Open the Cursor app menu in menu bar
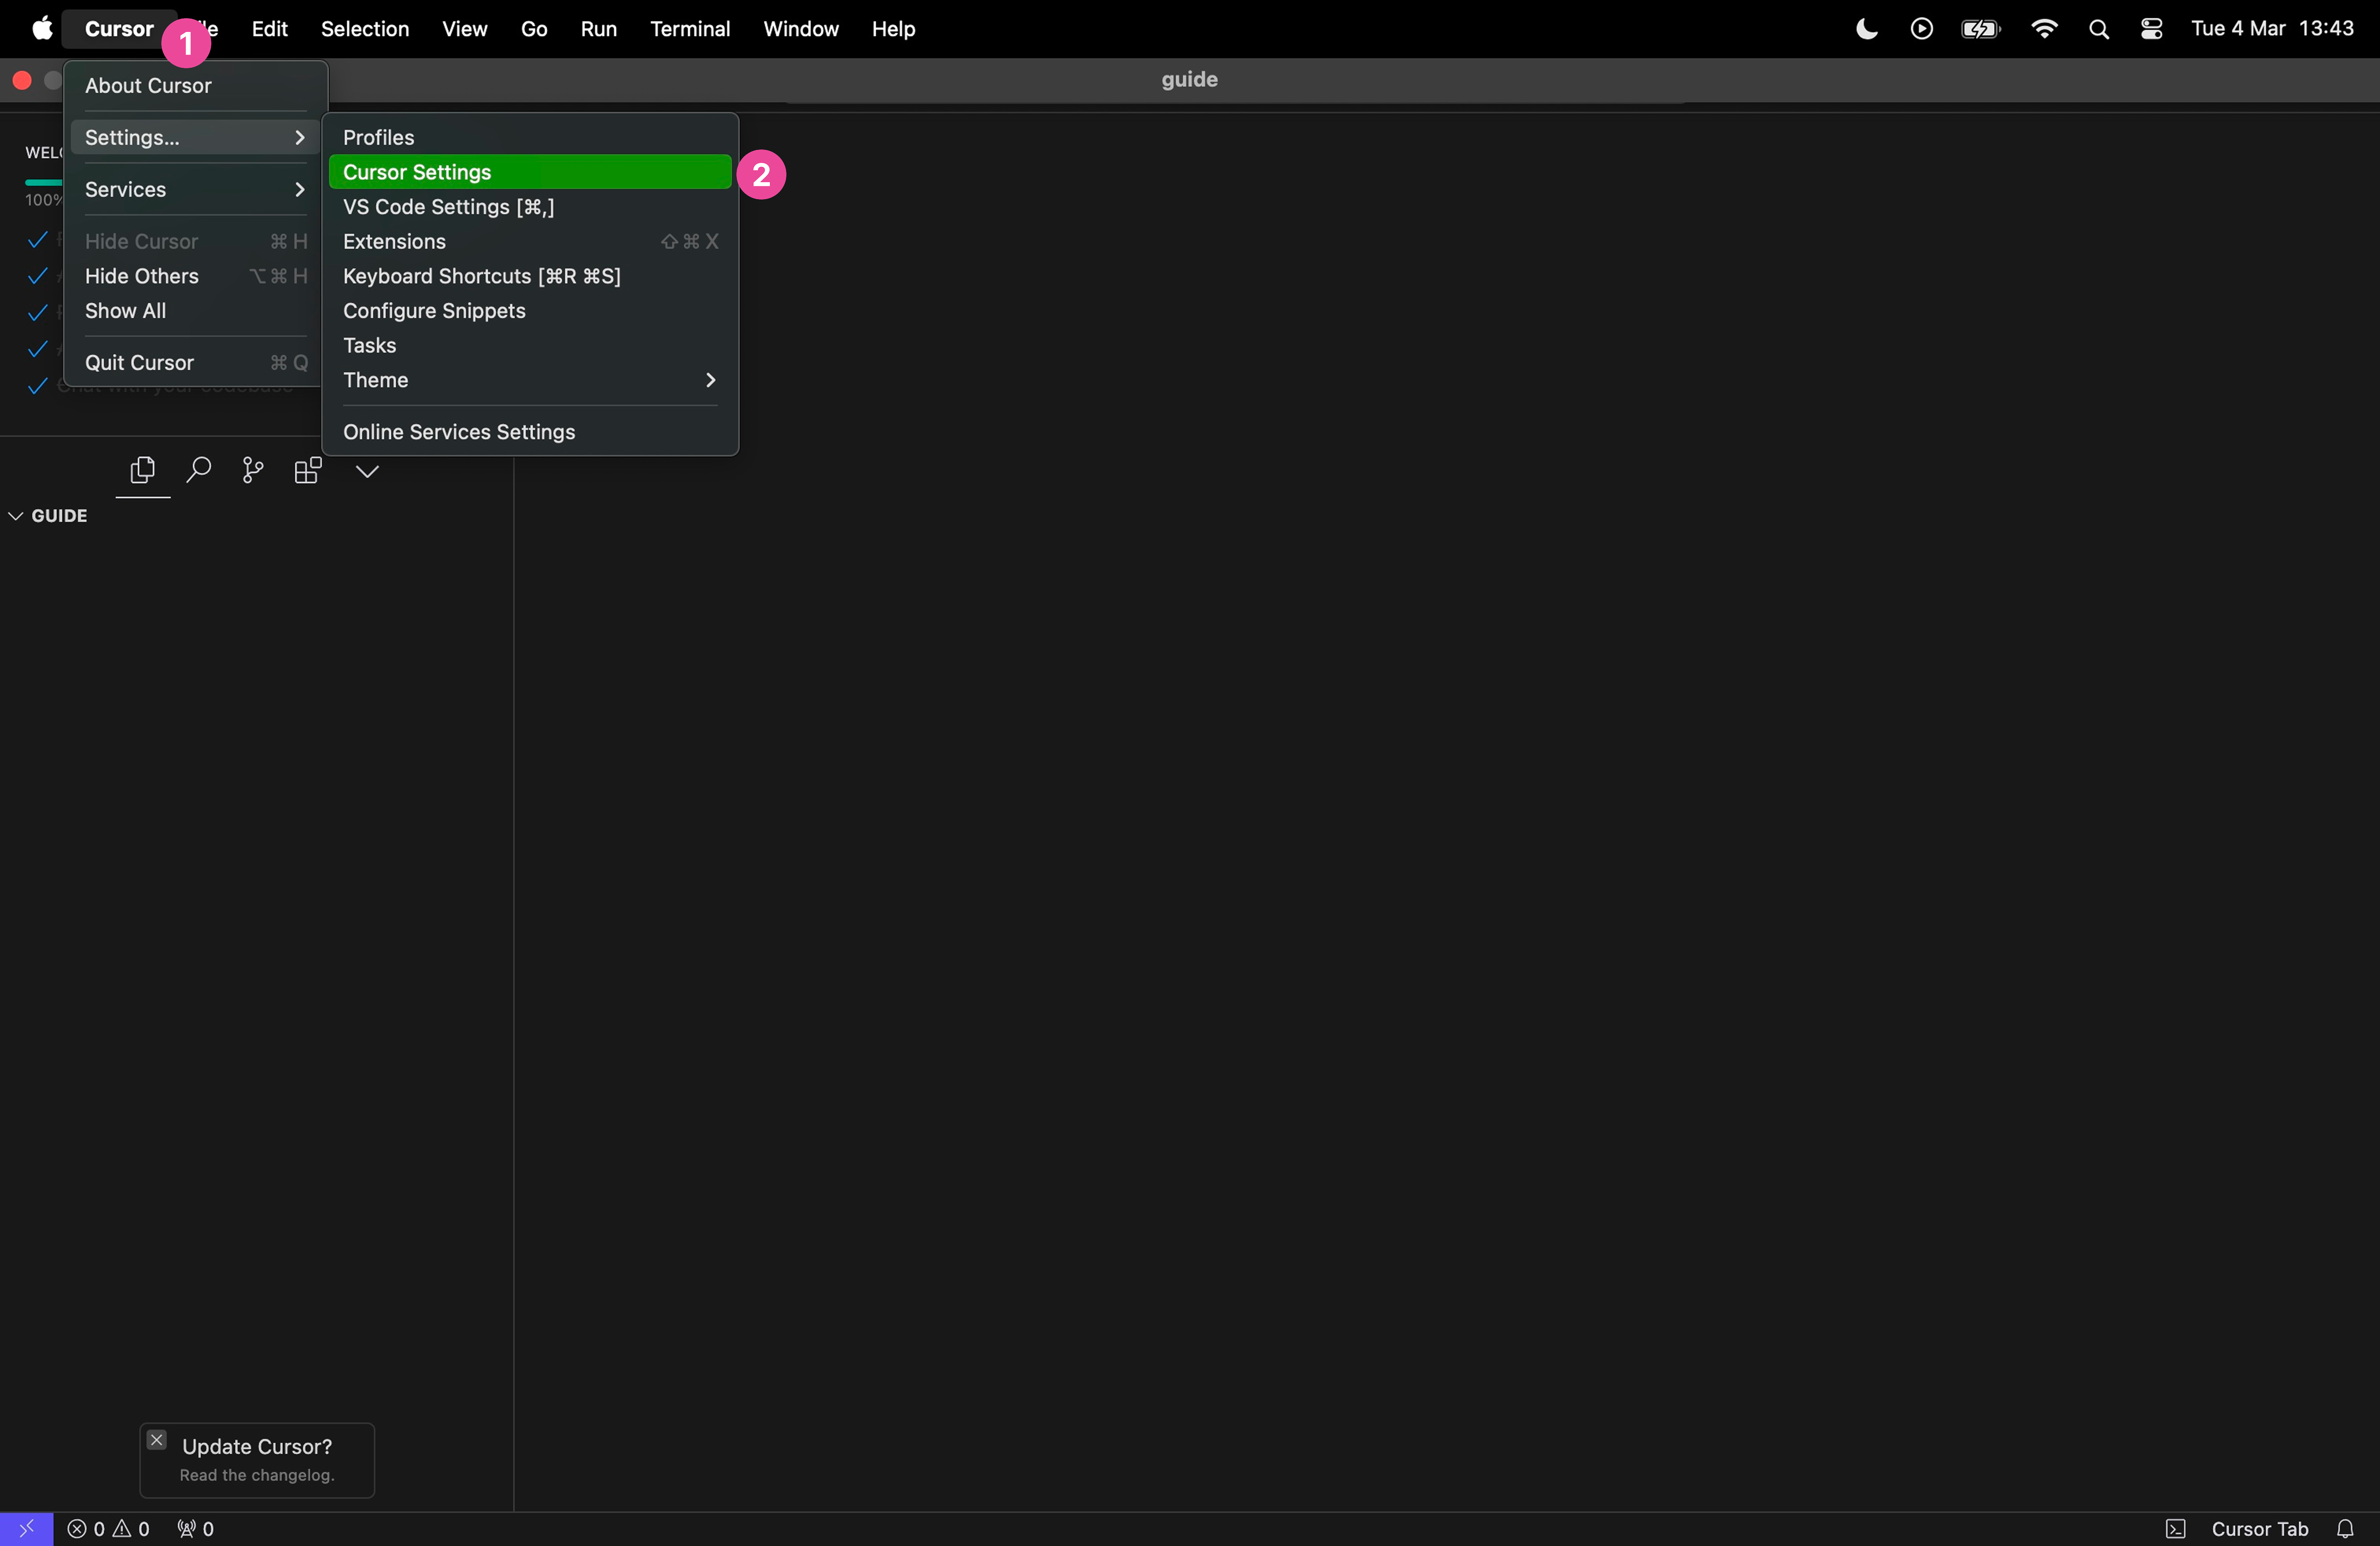Viewport: 2380px width, 1546px height. 119,29
